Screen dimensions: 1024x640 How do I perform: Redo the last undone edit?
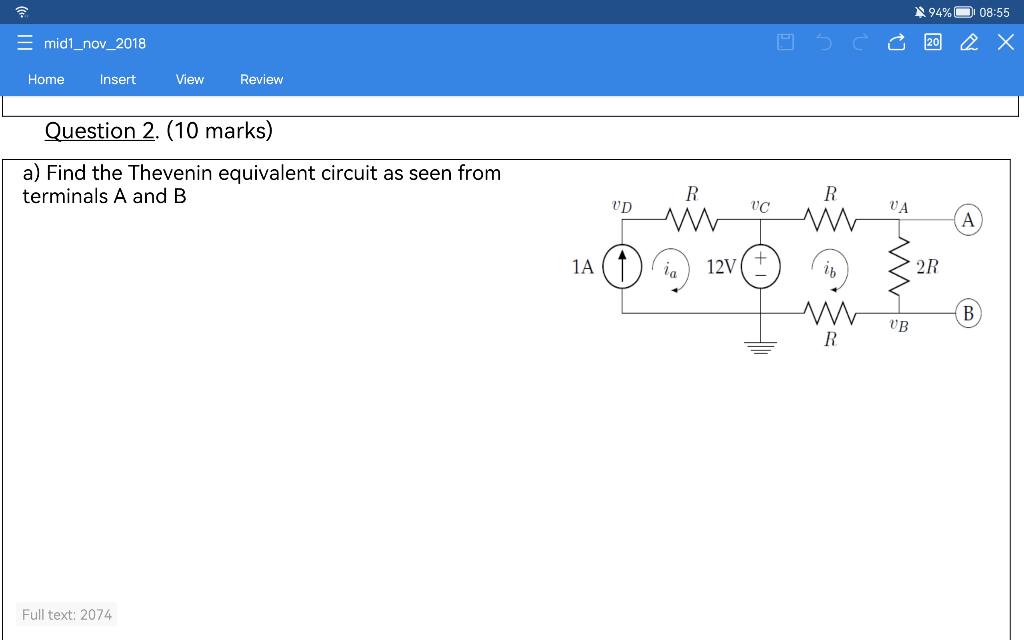click(x=860, y=42)
